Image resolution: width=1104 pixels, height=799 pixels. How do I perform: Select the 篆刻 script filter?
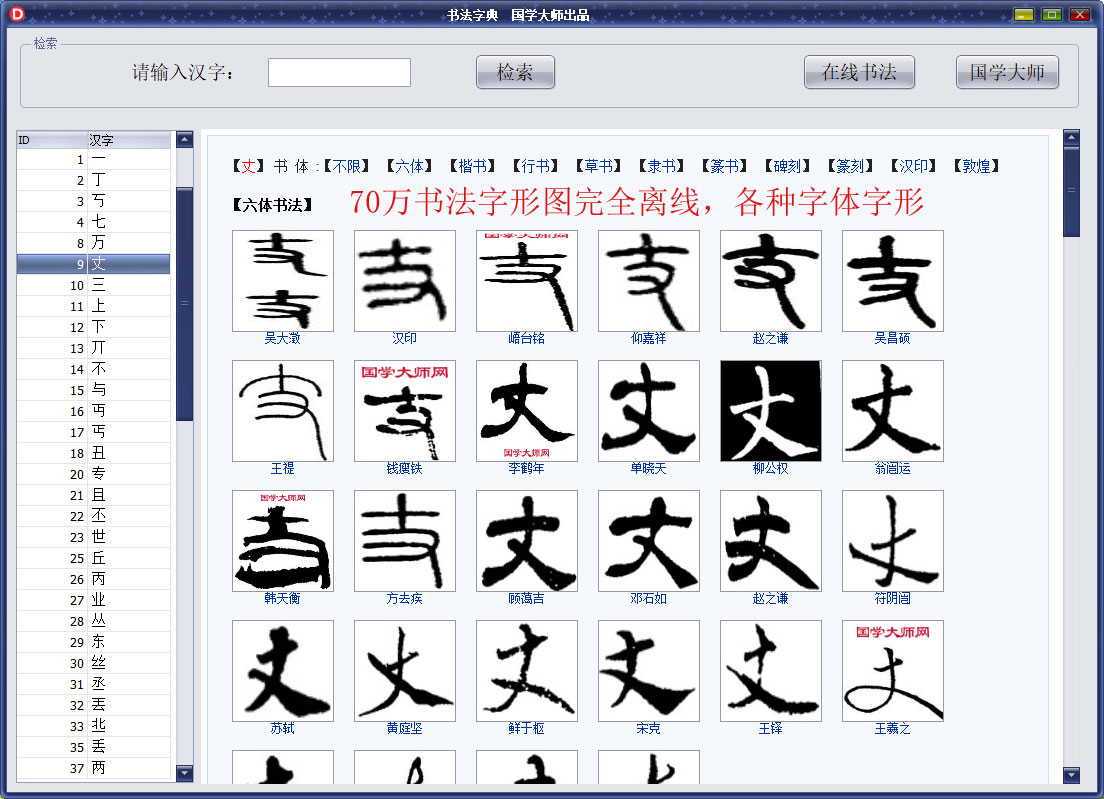point(850,166)
